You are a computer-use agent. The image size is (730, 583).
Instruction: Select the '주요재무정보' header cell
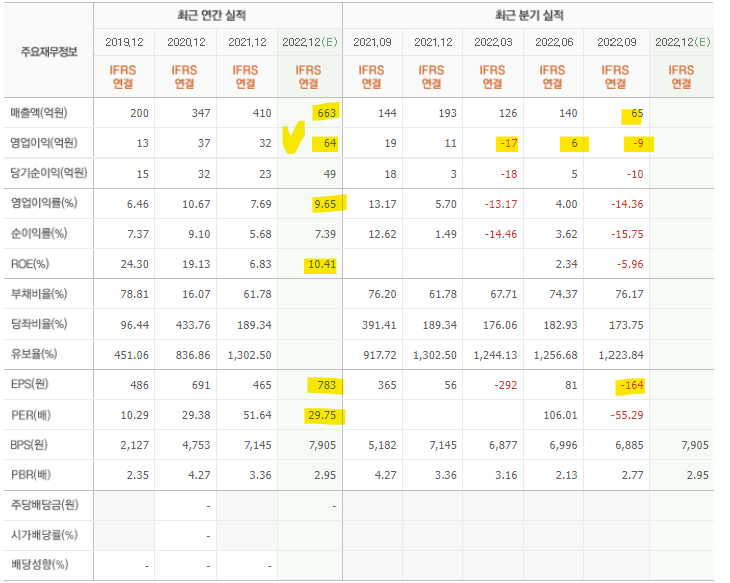[x=49, y=52]
